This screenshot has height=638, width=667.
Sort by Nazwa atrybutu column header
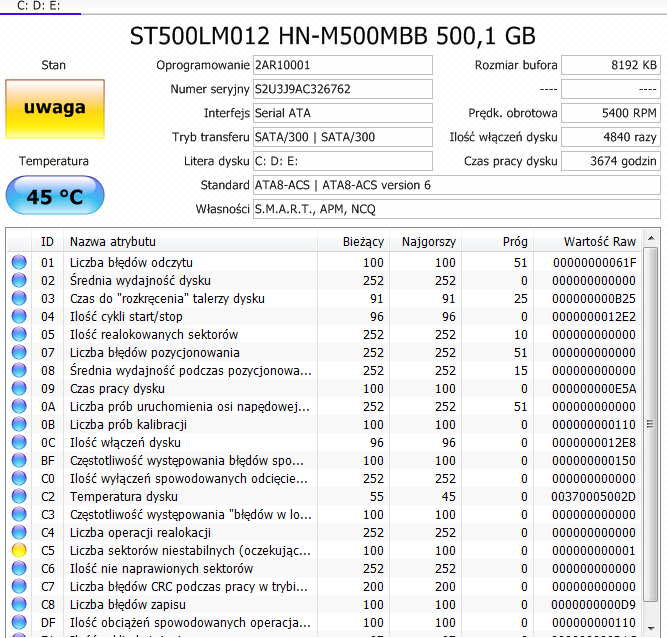pyautogui.click(x=190, y=242)
